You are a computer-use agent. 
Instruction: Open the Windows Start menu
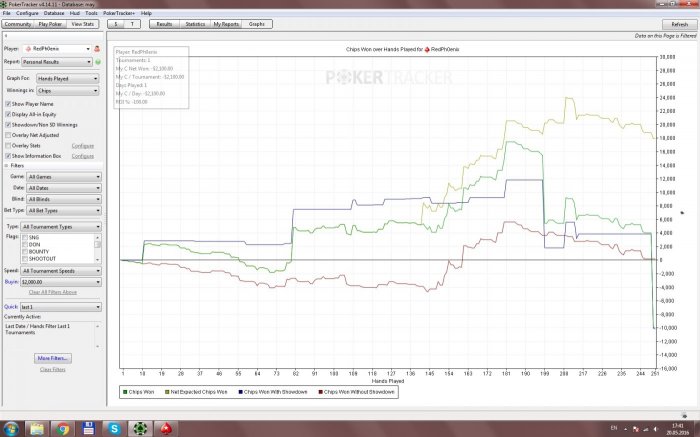pos(11,429)
